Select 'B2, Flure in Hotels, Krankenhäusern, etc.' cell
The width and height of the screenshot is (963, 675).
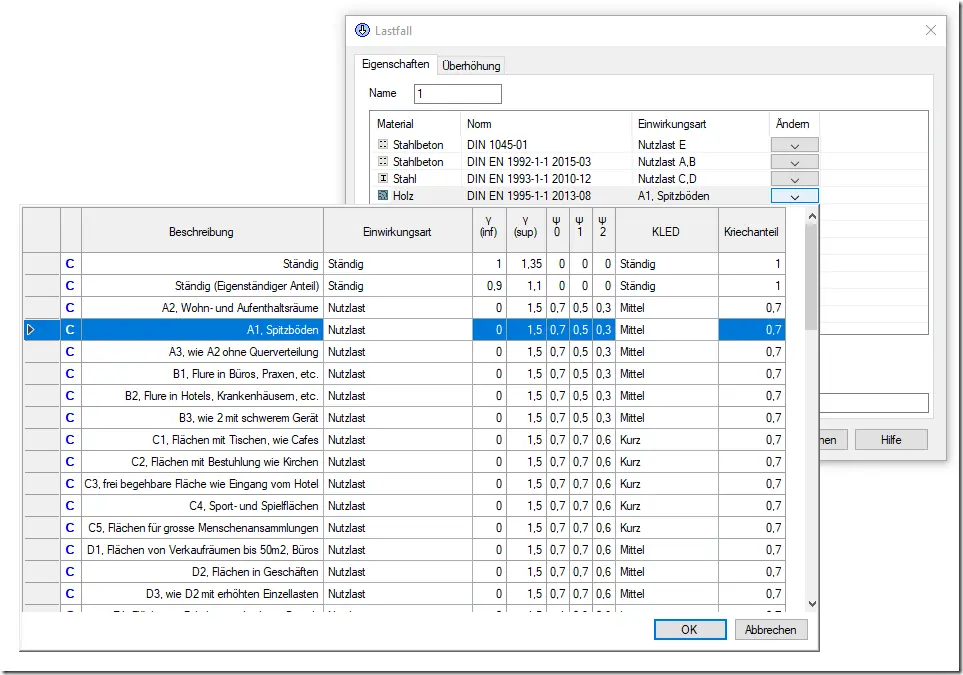coord(202,396)
